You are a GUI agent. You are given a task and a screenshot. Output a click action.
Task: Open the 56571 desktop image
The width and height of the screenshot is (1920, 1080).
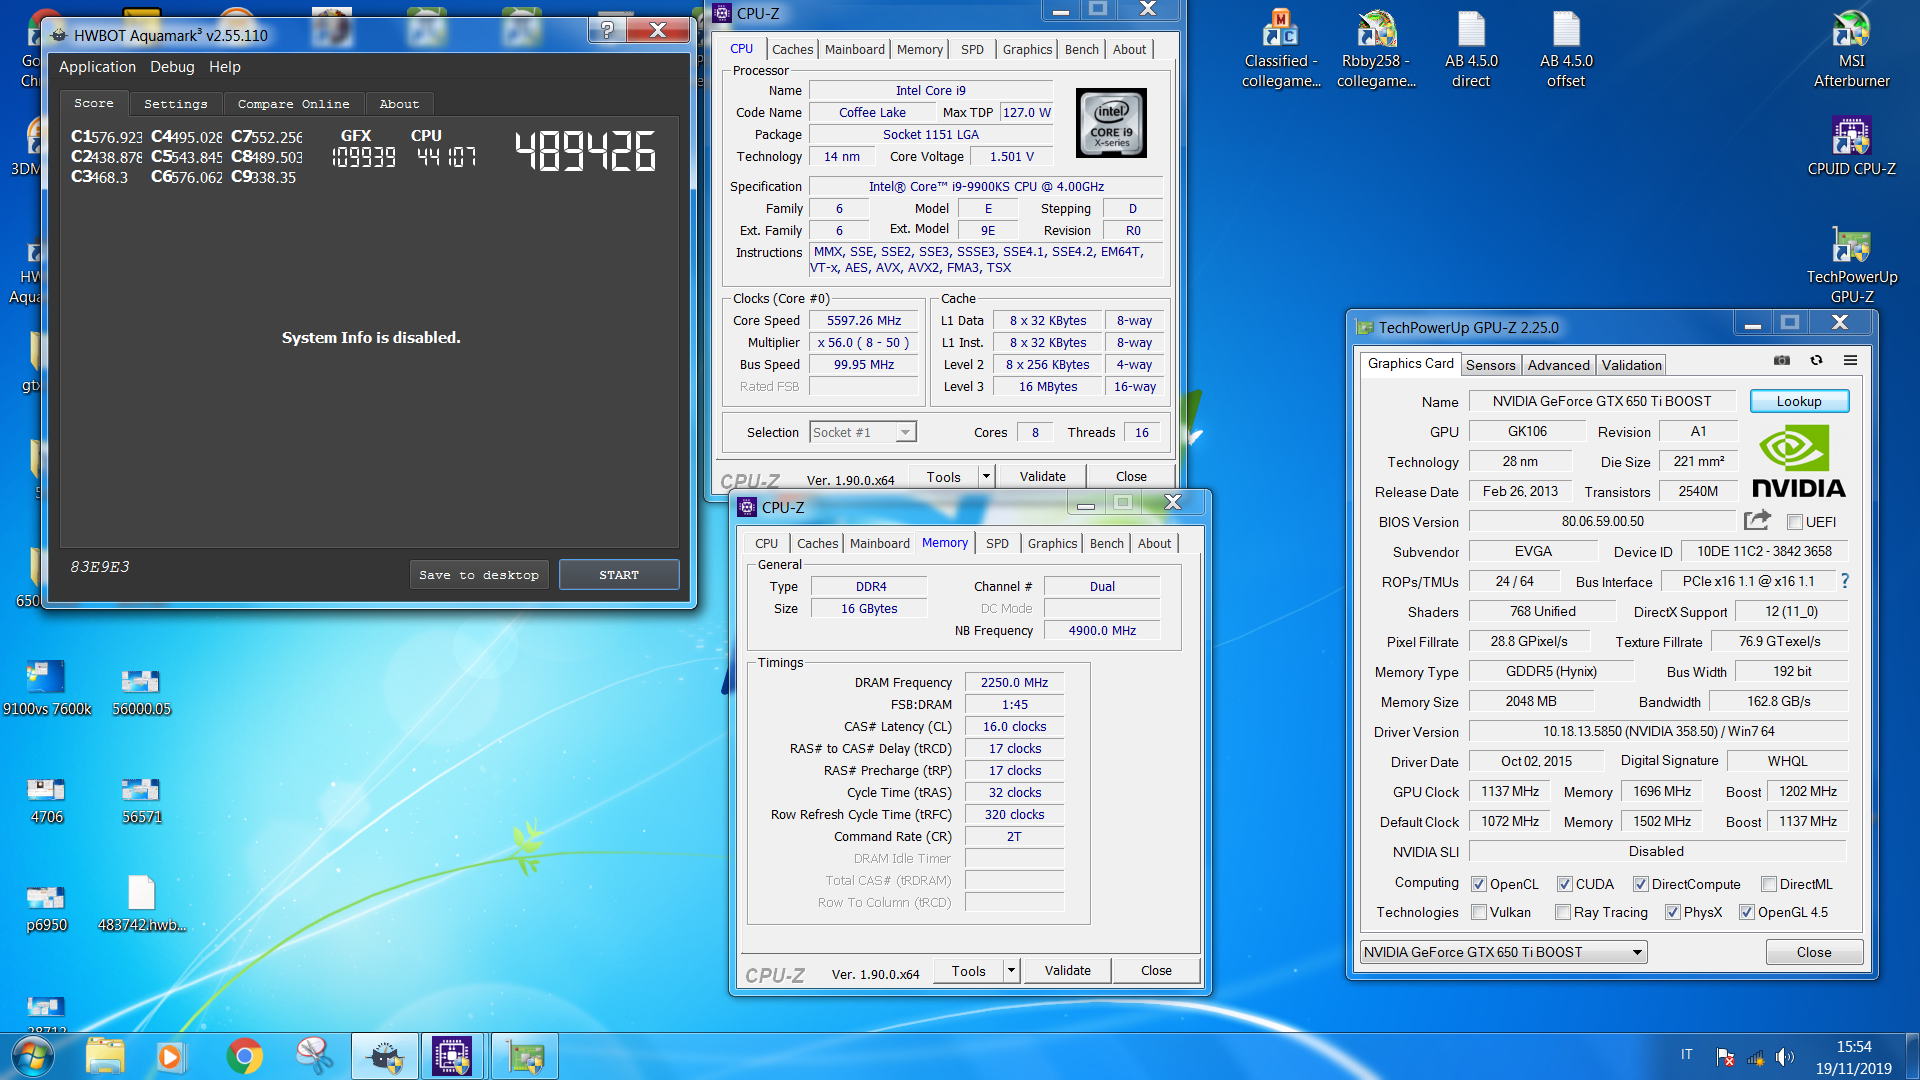pyautogui.click(x=141, y=800)
